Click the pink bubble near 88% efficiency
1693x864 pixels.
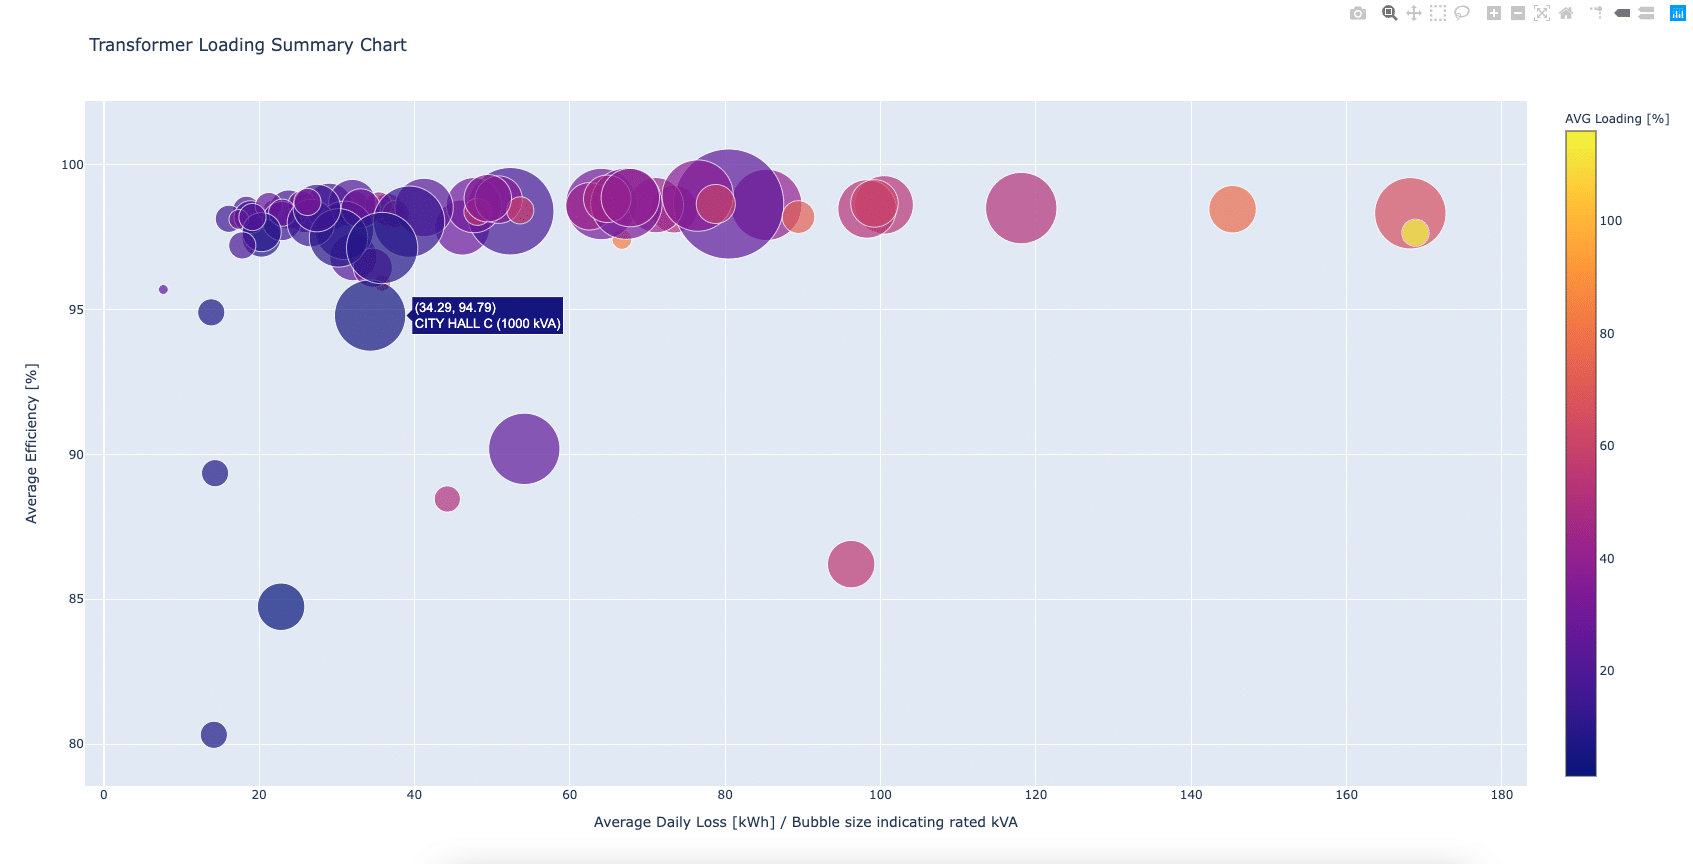447,499
